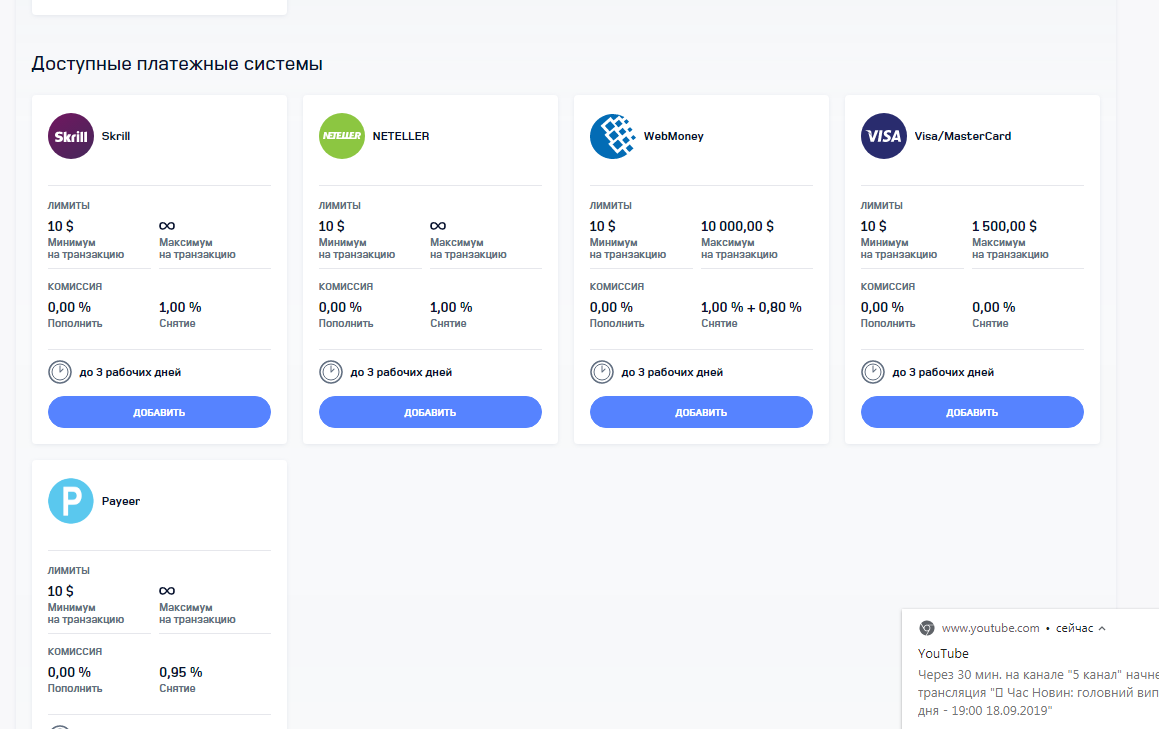This screenshot has width=1159, height=729.
Task: Click the VISA logo icon
Action: (883, 136)
